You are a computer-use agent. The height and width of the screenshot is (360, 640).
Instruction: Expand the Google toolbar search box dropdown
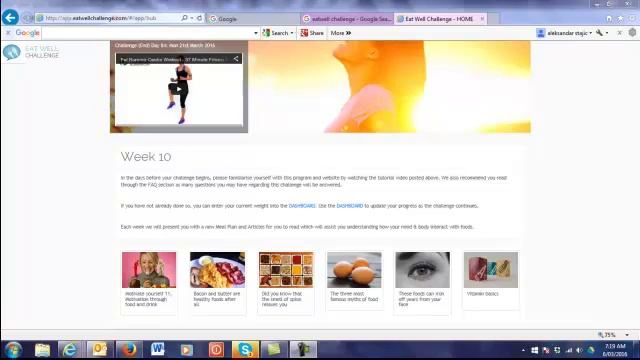coord(256,33)
